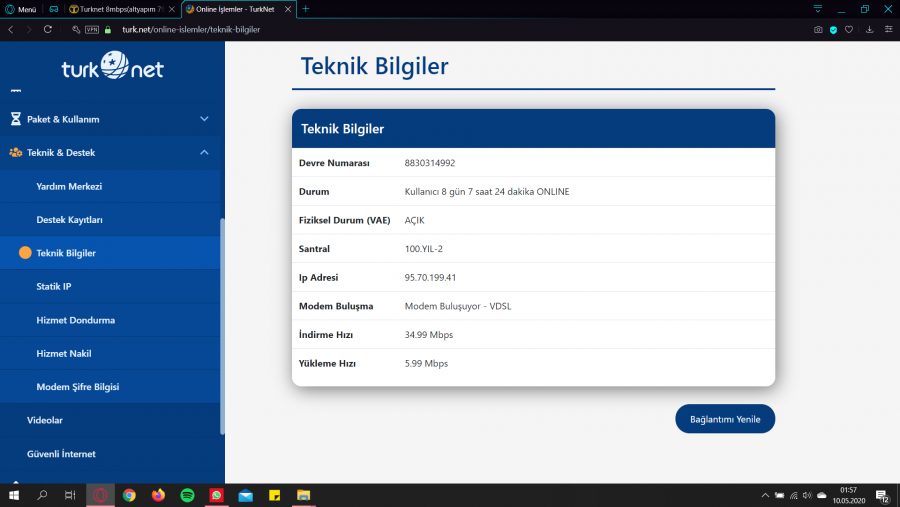
Task: Open the tab search menu dropdown
Action: coord(818,9)
